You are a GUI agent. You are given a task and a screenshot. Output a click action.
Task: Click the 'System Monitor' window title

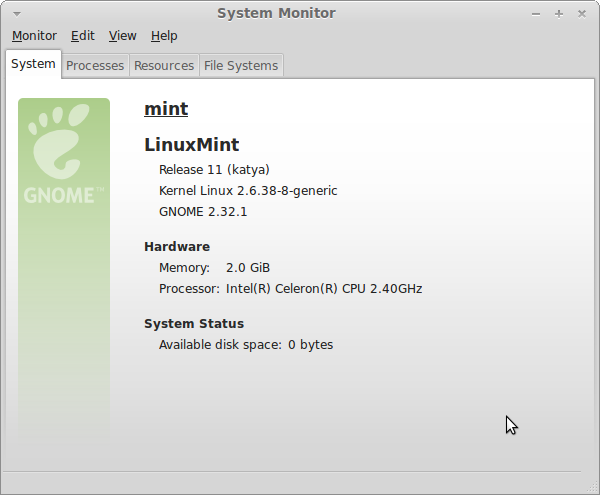(x=276, y=13)
